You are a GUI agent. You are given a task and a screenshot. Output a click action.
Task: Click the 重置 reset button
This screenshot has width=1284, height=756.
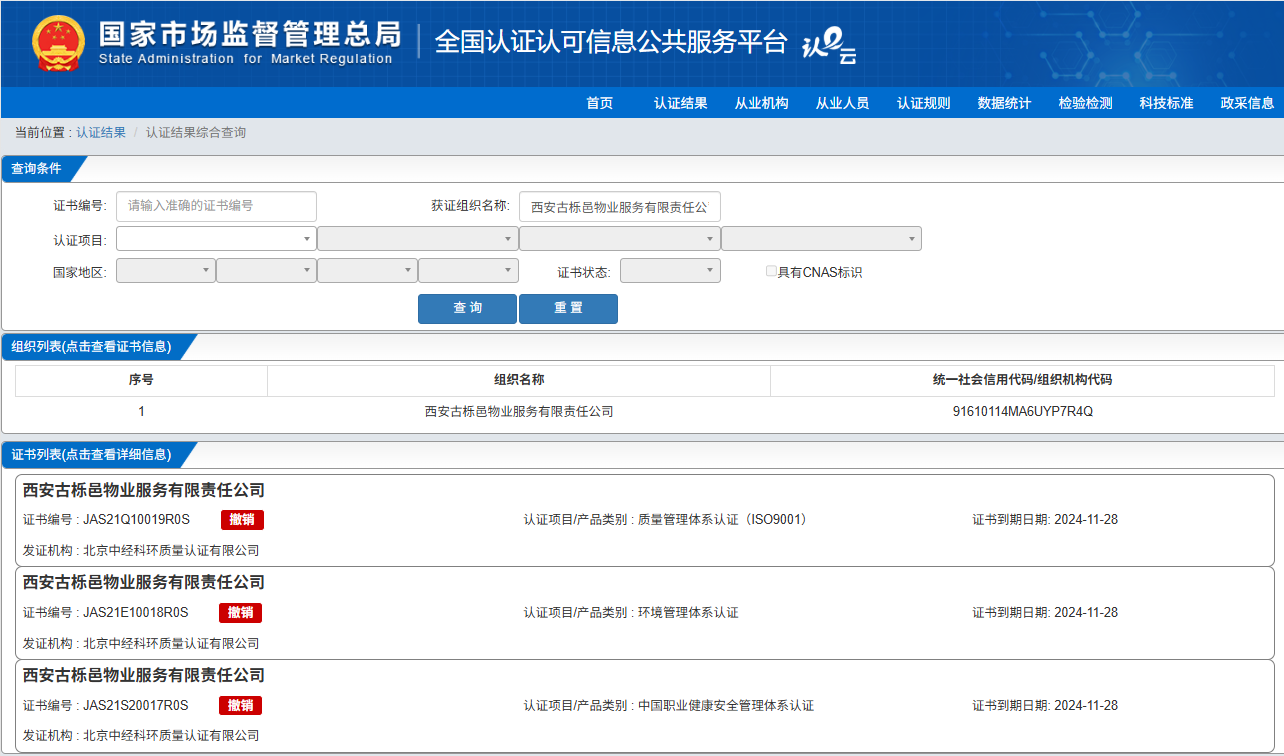[x=568, y=308]
